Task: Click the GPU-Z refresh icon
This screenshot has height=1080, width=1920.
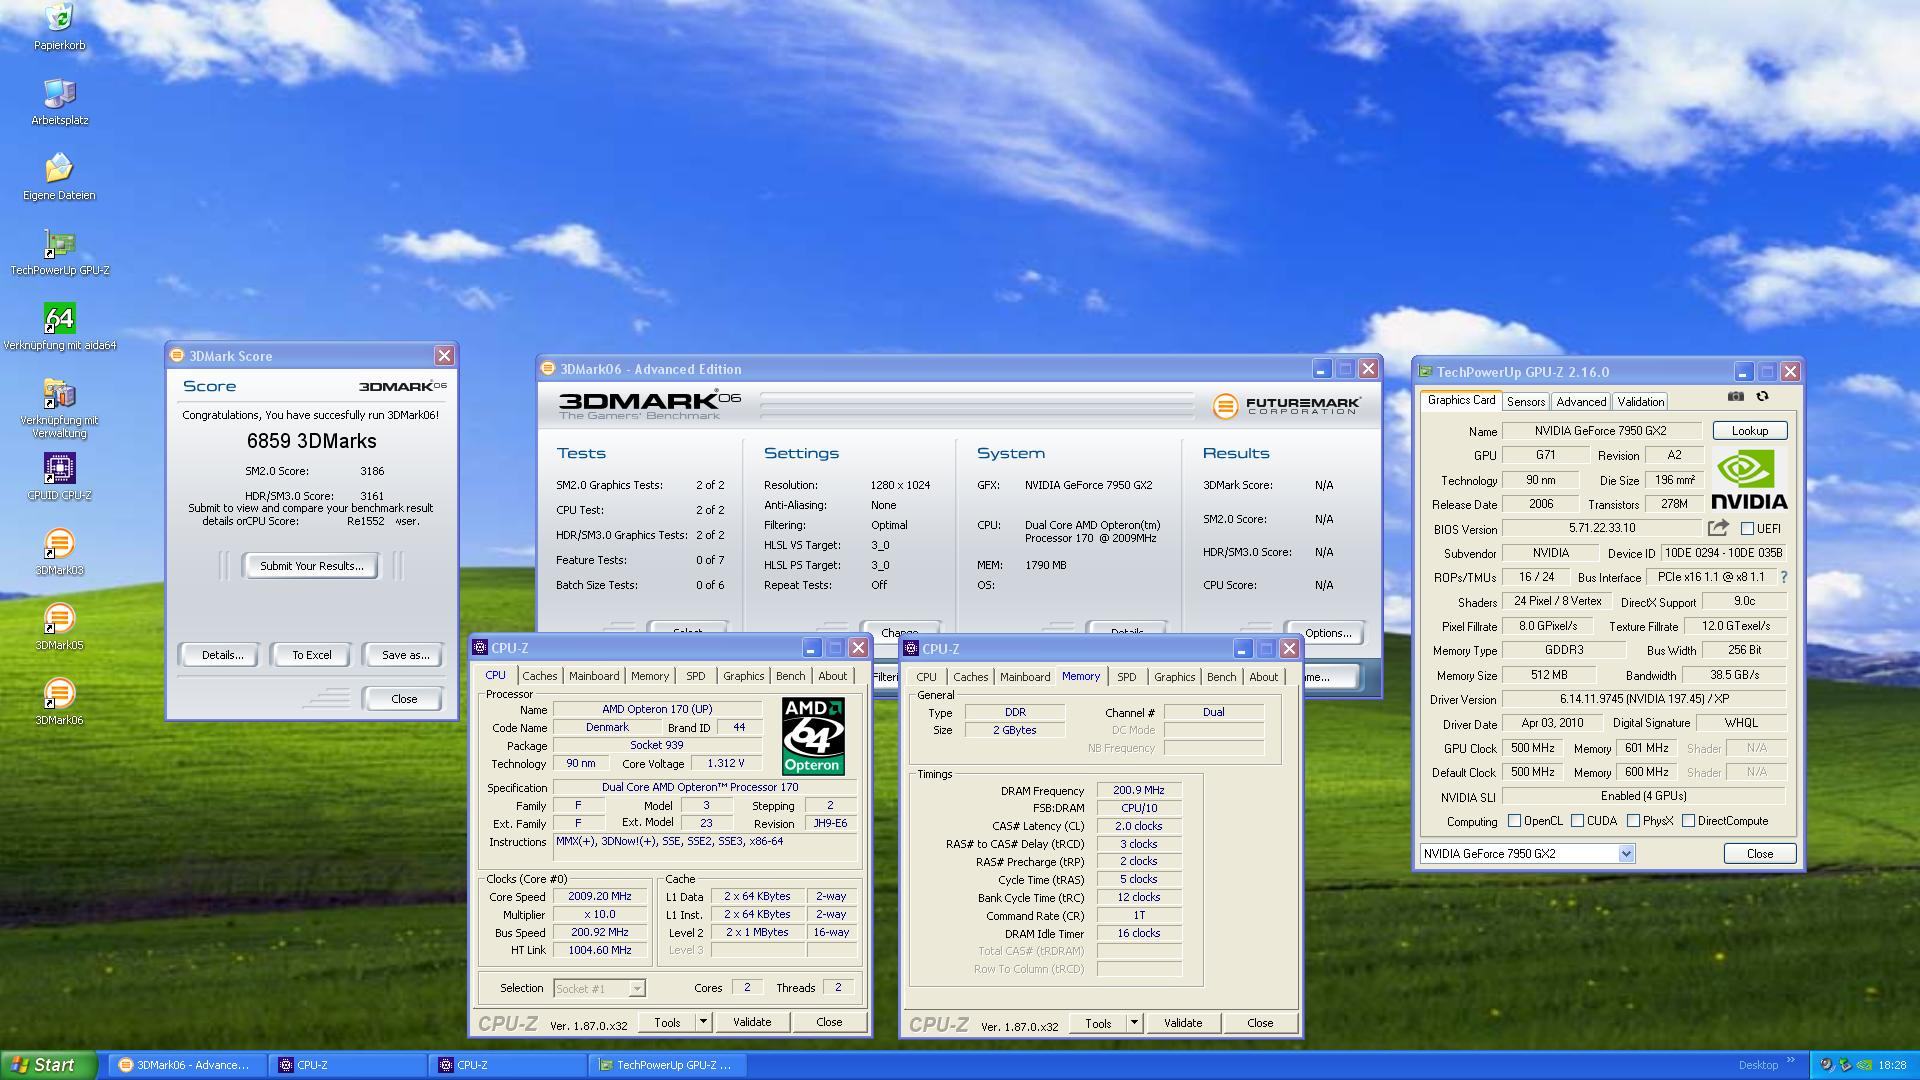Action: point(1762,397)
